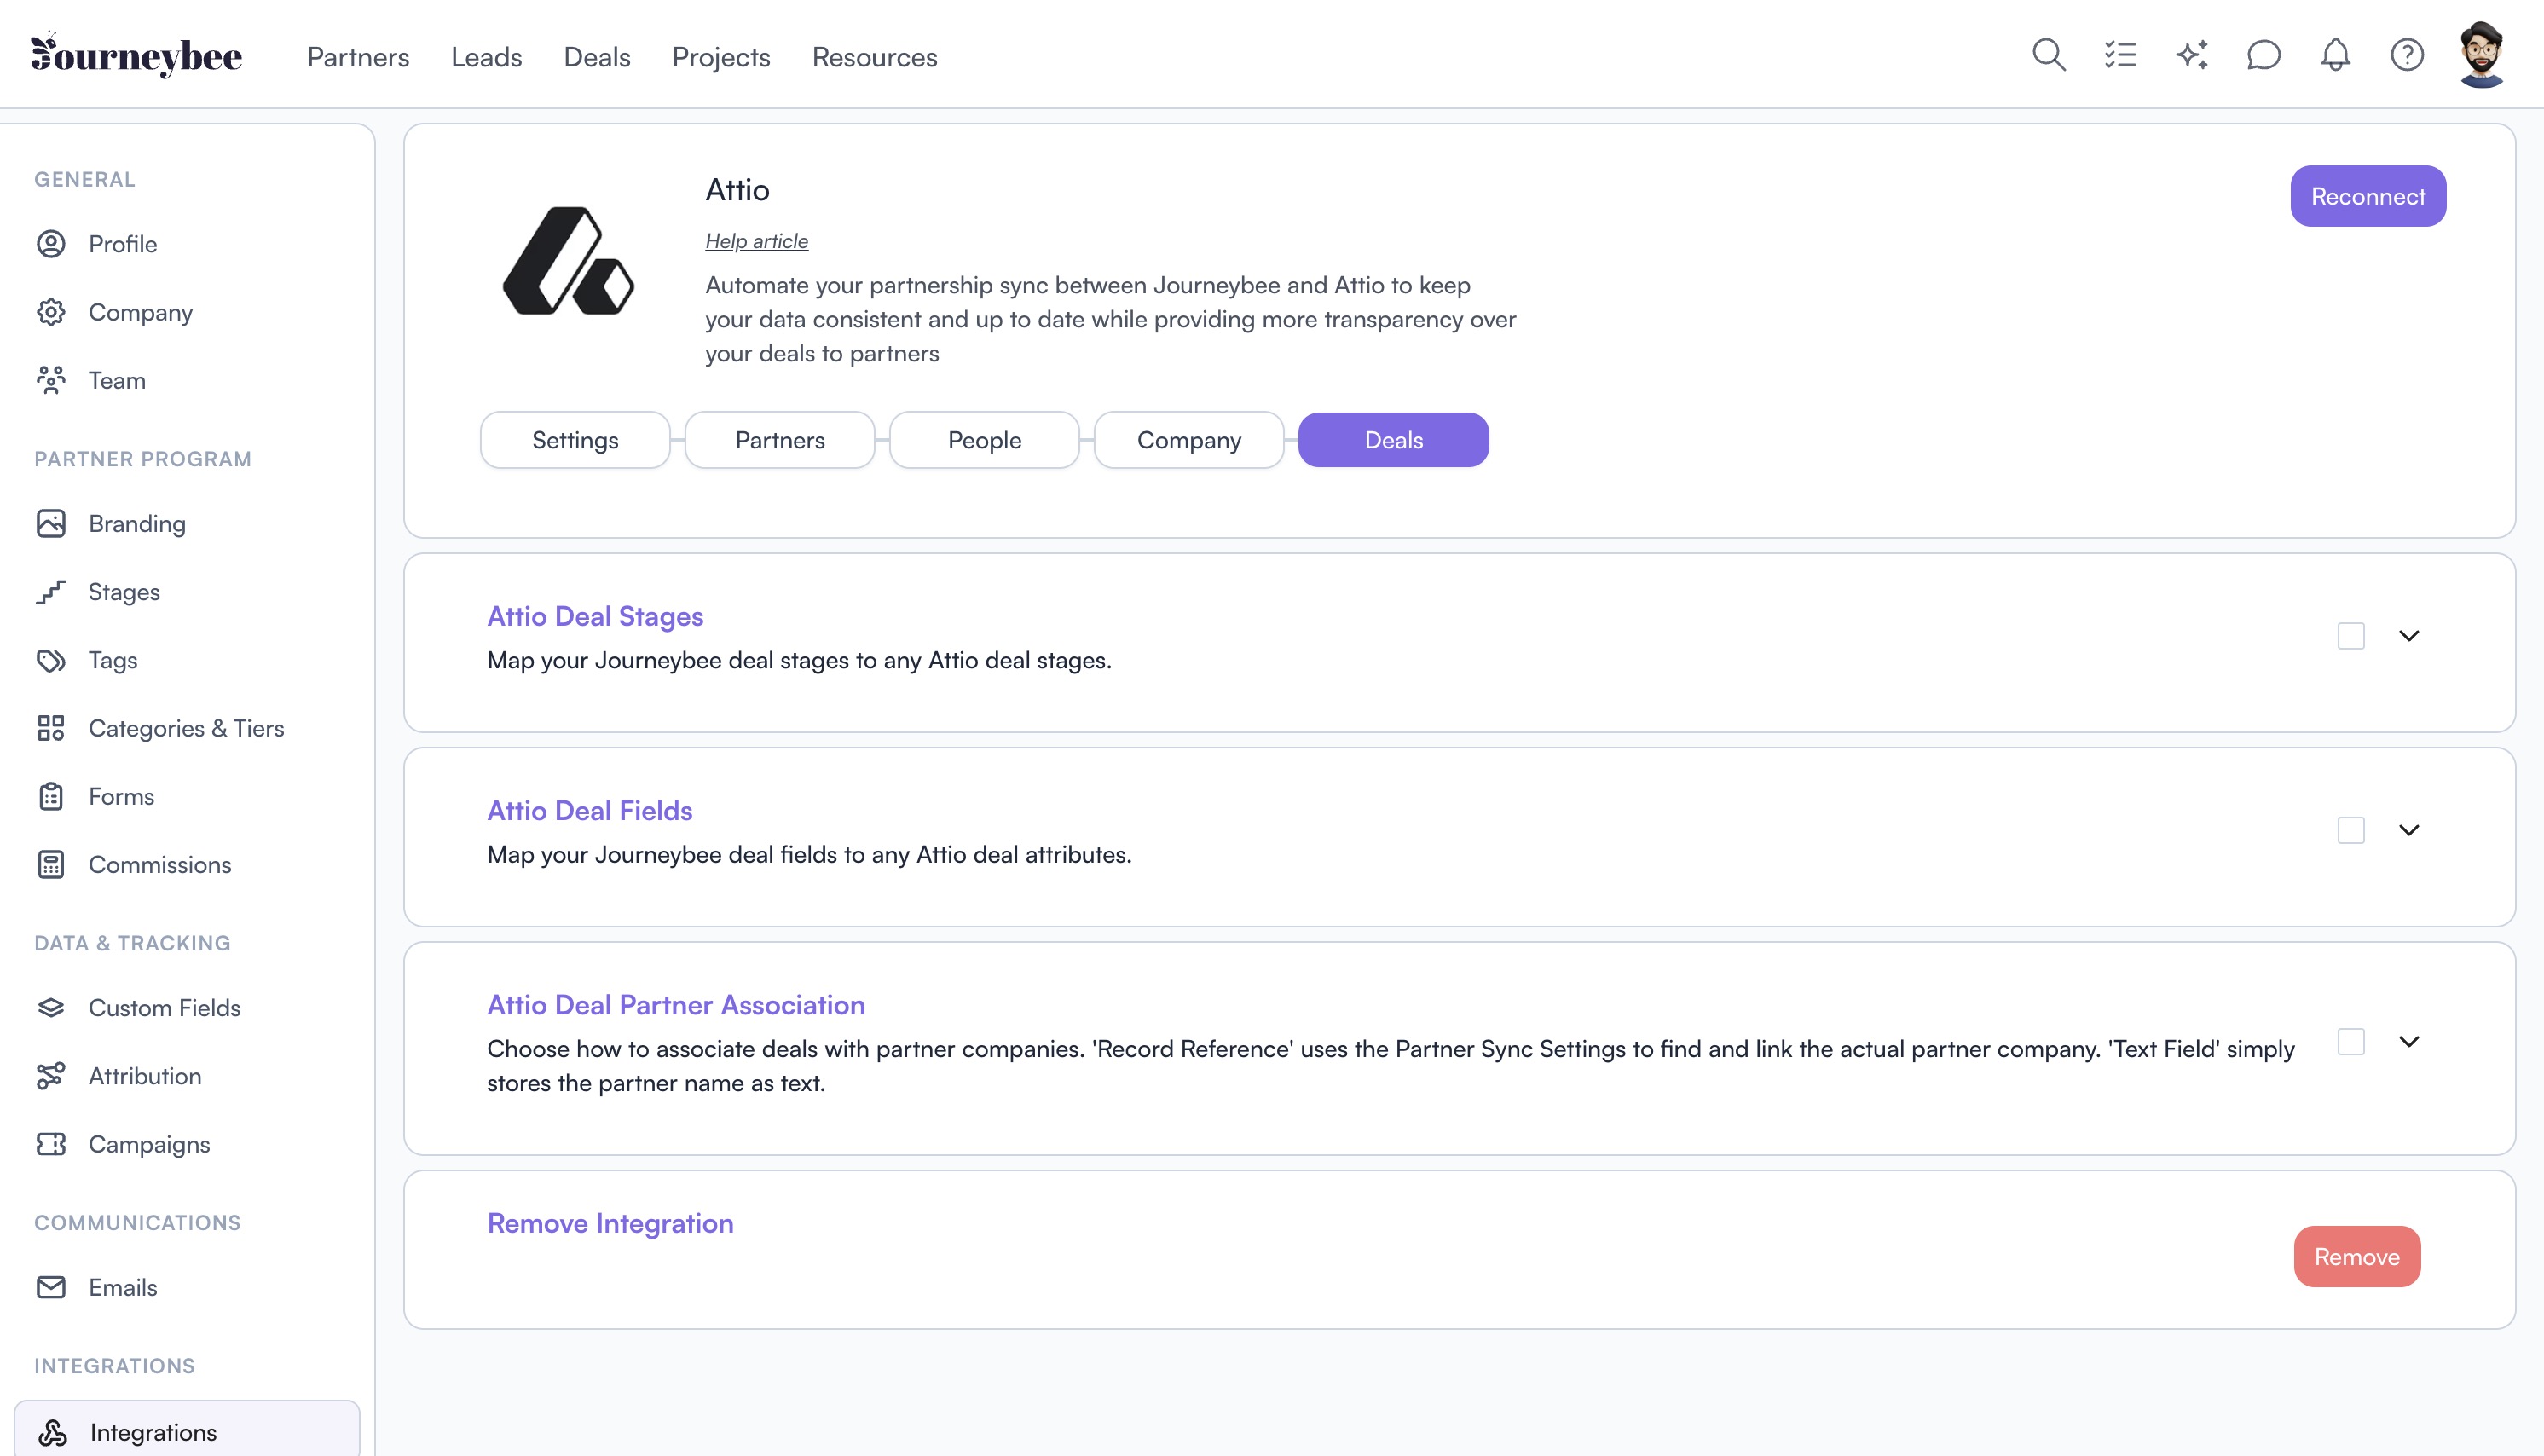
Task: Enable the Attio Deal Stages checkbox
Action: [x=2351, y=636]
